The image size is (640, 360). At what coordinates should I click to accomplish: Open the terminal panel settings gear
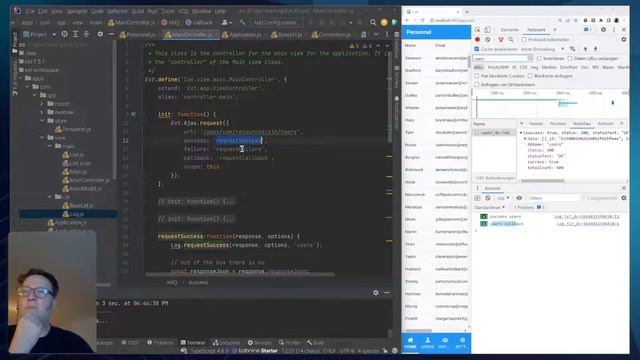376,293
